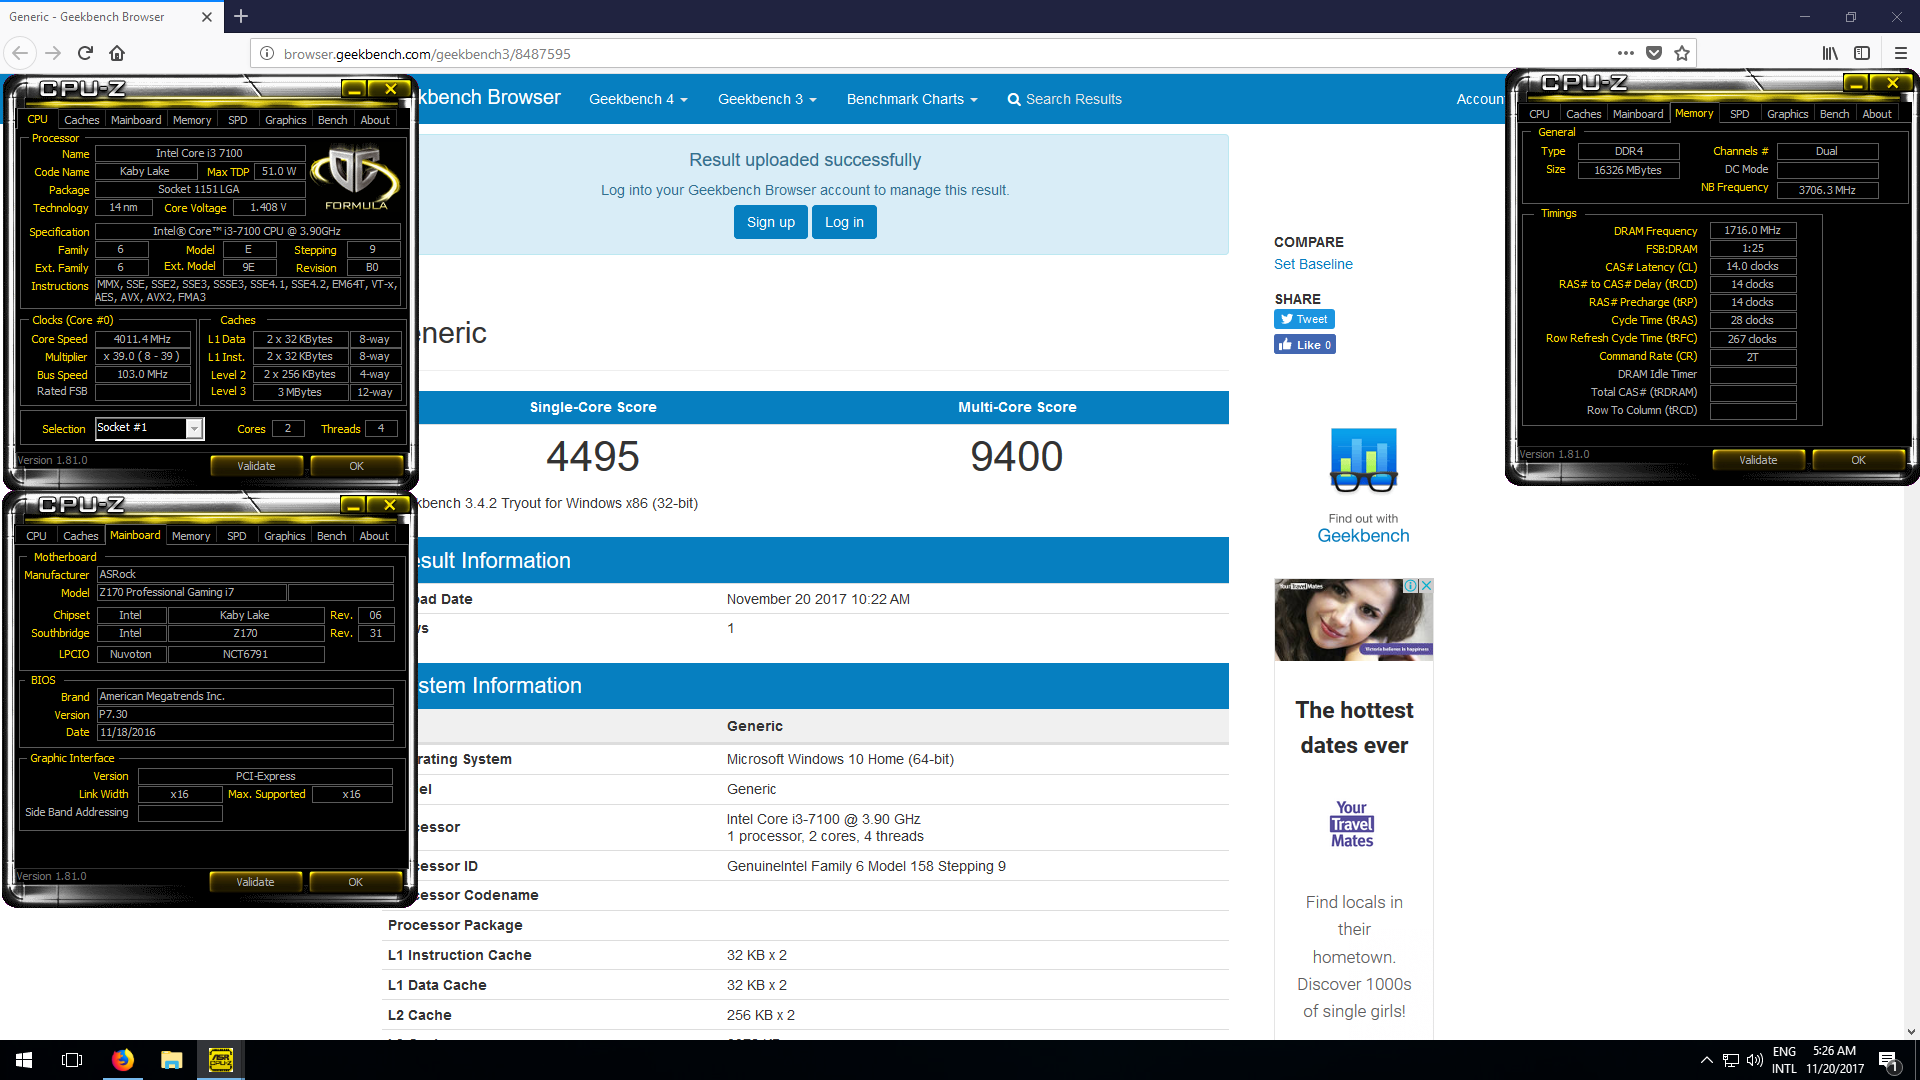Go back with the browser back arrow
Screen dimensions: 1920x1080
click(20, 53)
